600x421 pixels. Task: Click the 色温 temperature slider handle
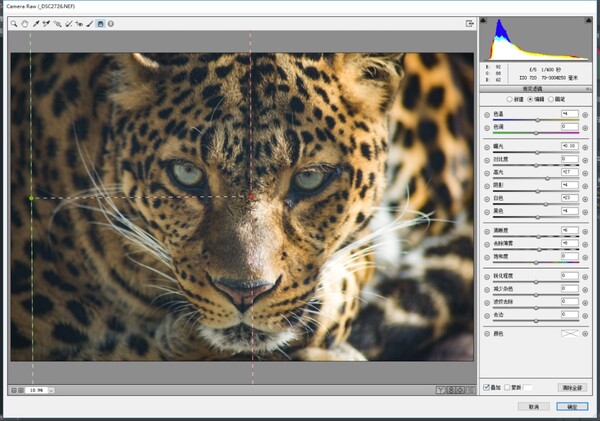tap(538, 120)
